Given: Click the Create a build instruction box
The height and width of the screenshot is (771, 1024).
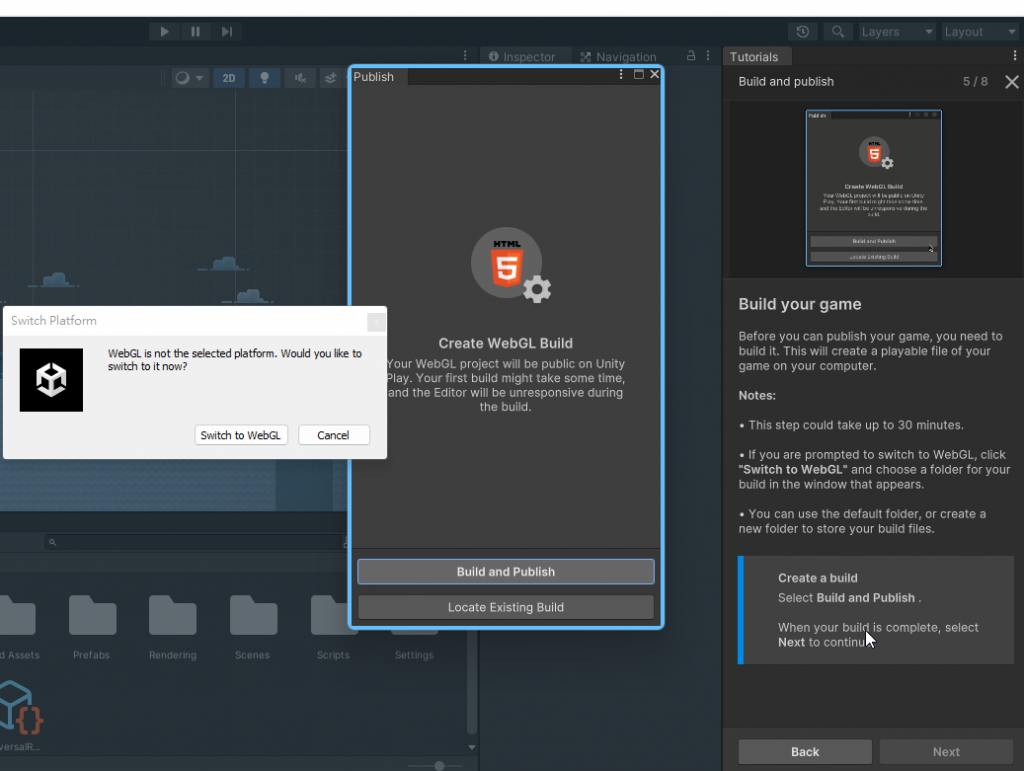Looking at the screenshot, I should click(876, 610).
